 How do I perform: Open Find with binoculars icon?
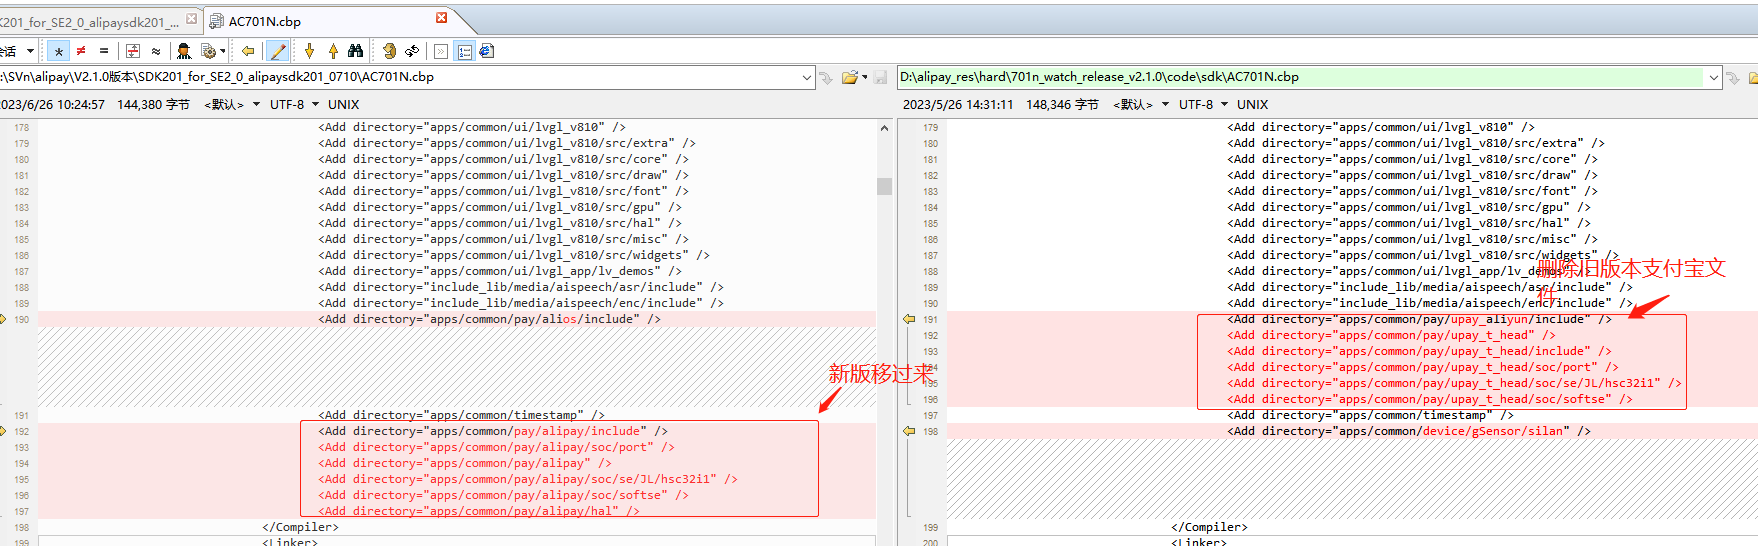(356, 51)
